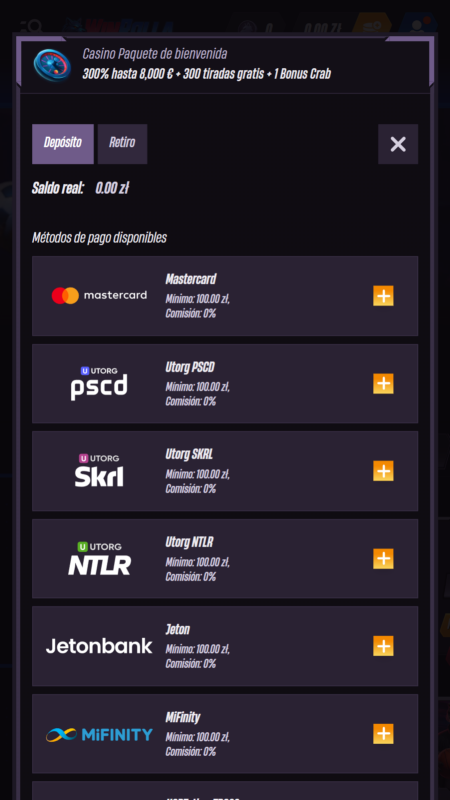Expand Utorg PSCD with the plus icon
This screenshot has width=450, height=800.
[383, 384]
